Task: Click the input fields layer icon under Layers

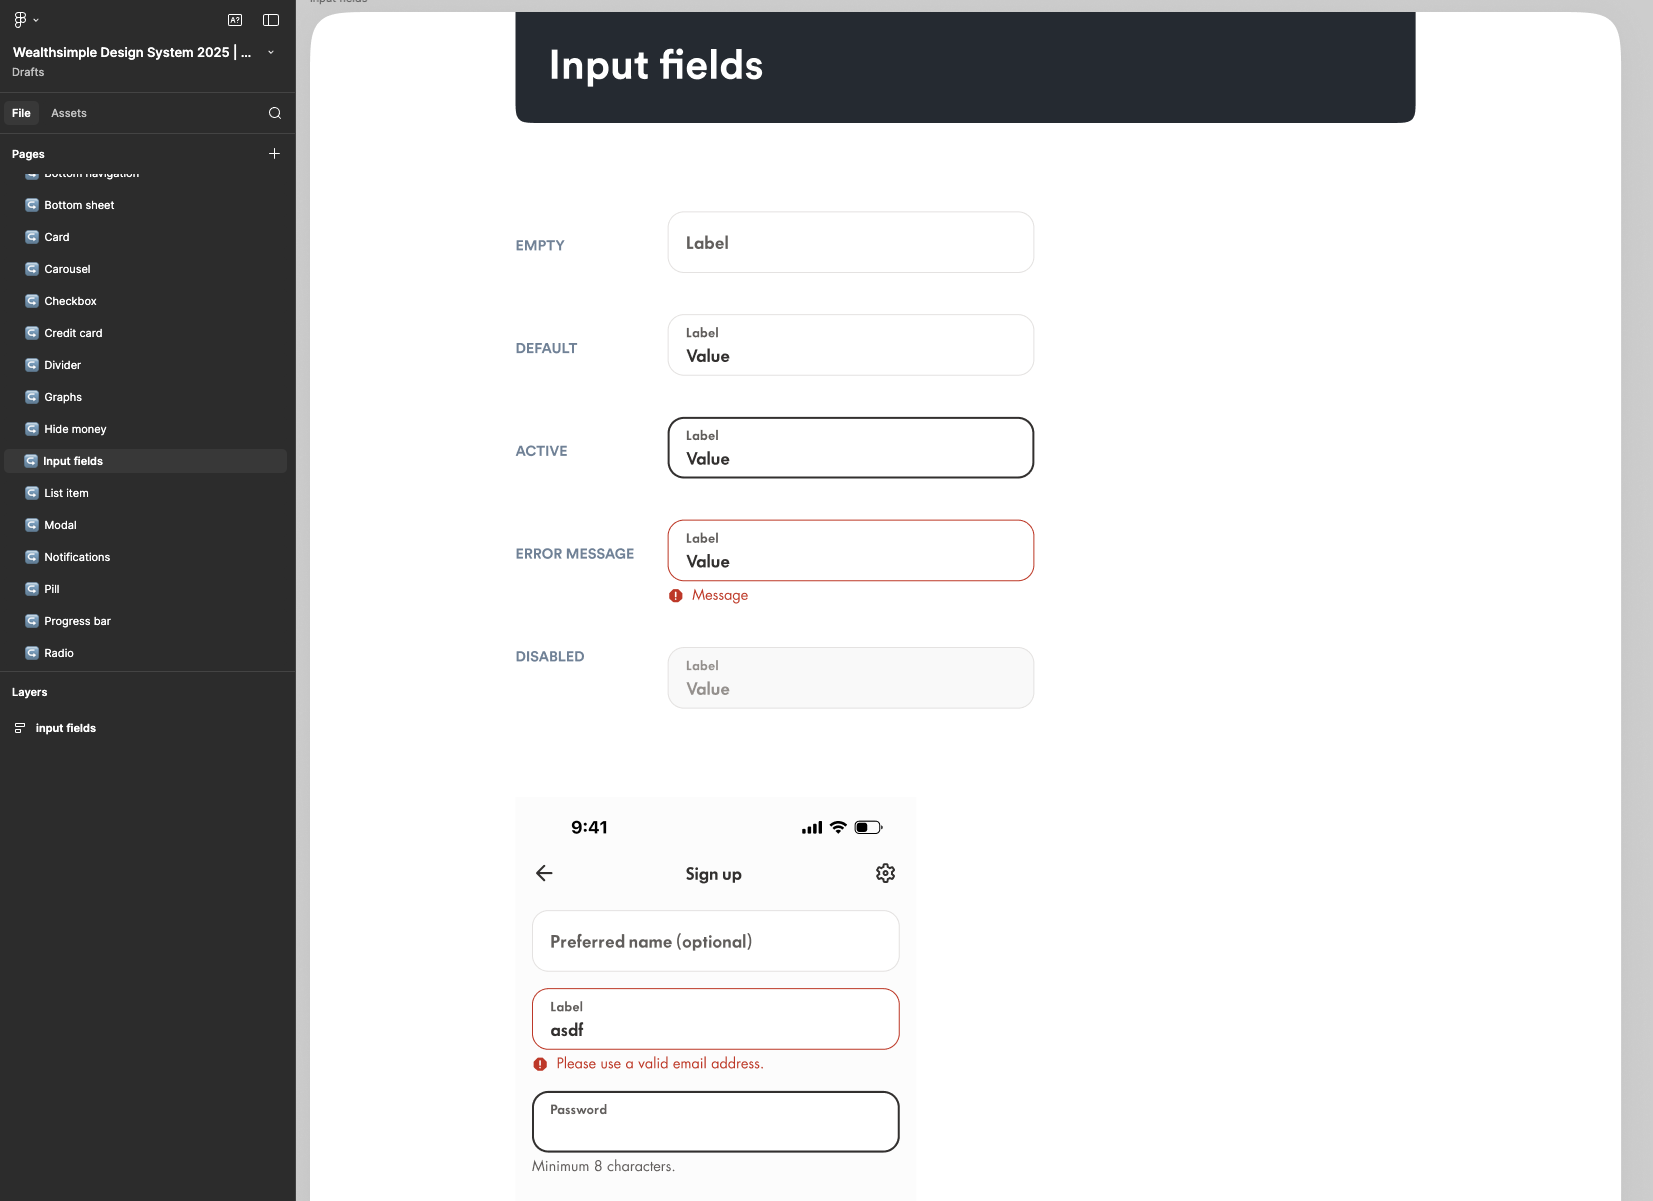Action: click(19, 728)
